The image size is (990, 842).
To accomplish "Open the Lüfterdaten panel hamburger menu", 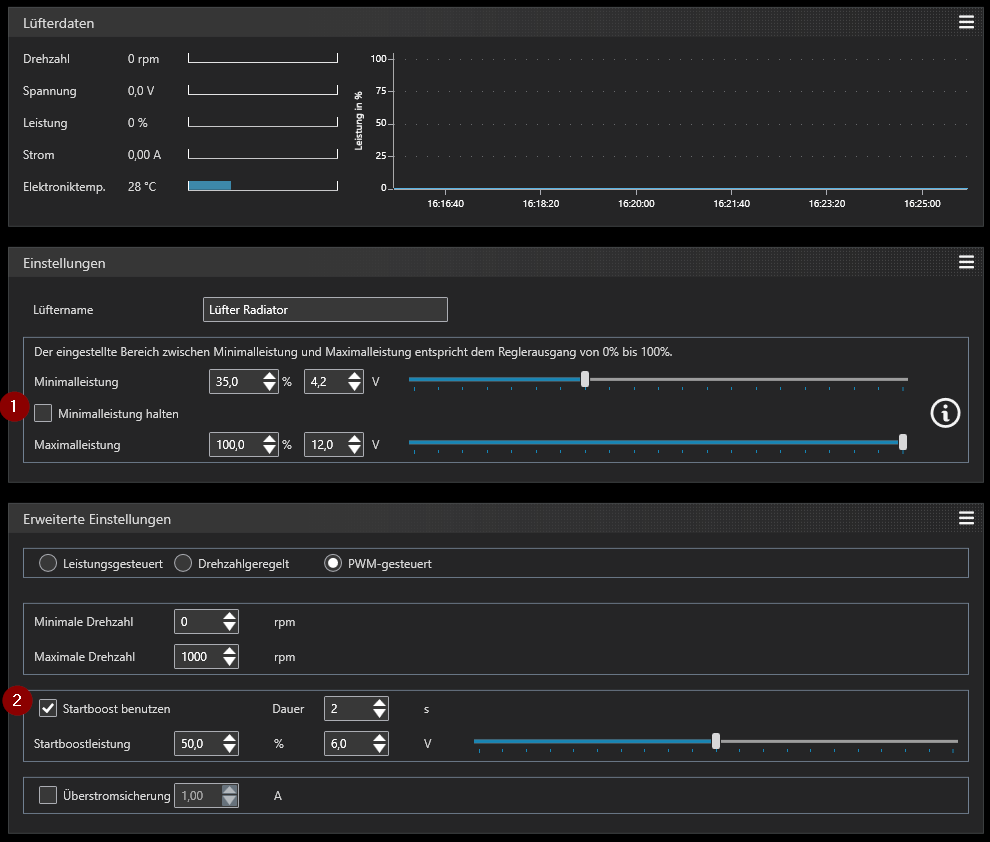I will pos(966,22).
